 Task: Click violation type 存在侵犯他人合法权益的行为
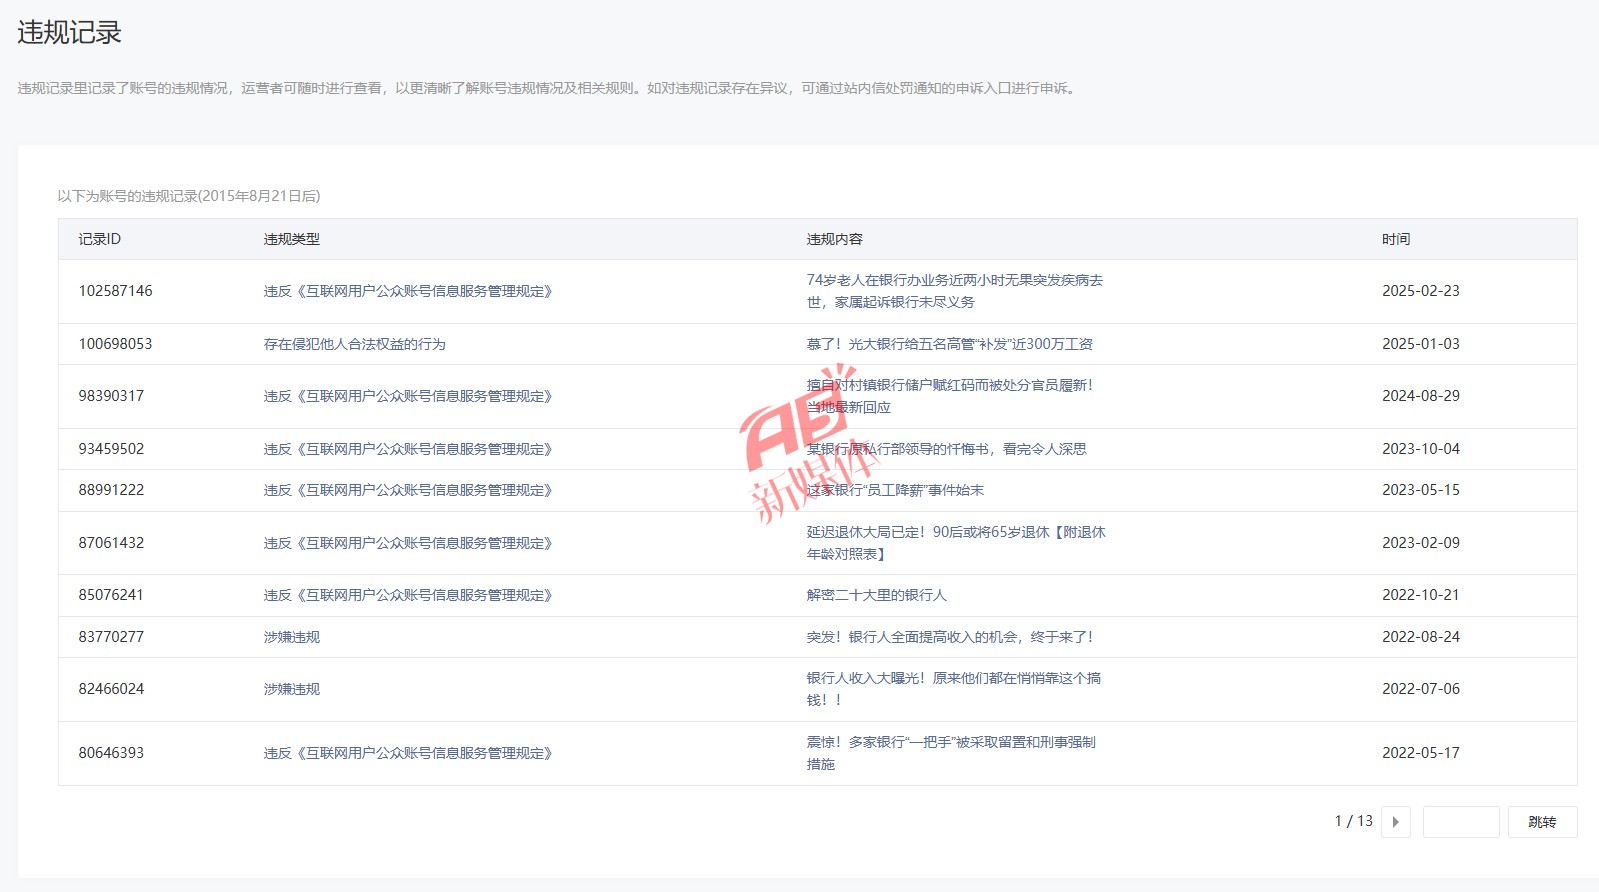pyautogui.click(x=354, y=344)
